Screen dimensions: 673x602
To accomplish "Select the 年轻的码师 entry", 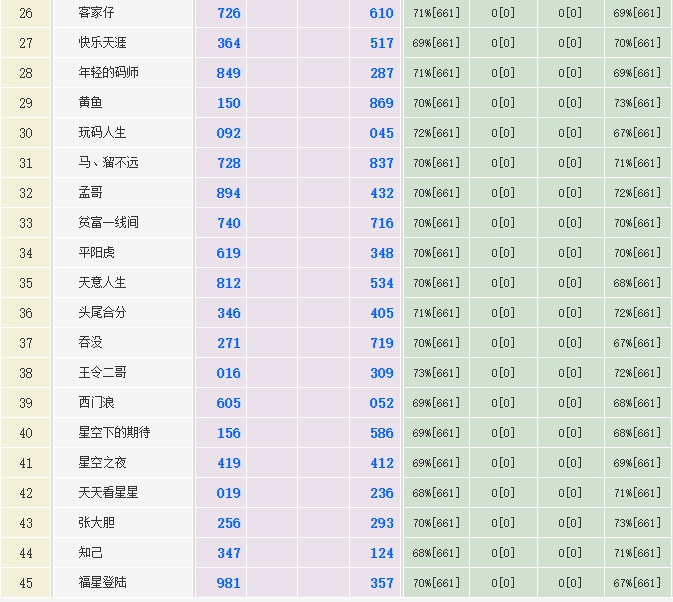I will [x=108, y=73].
